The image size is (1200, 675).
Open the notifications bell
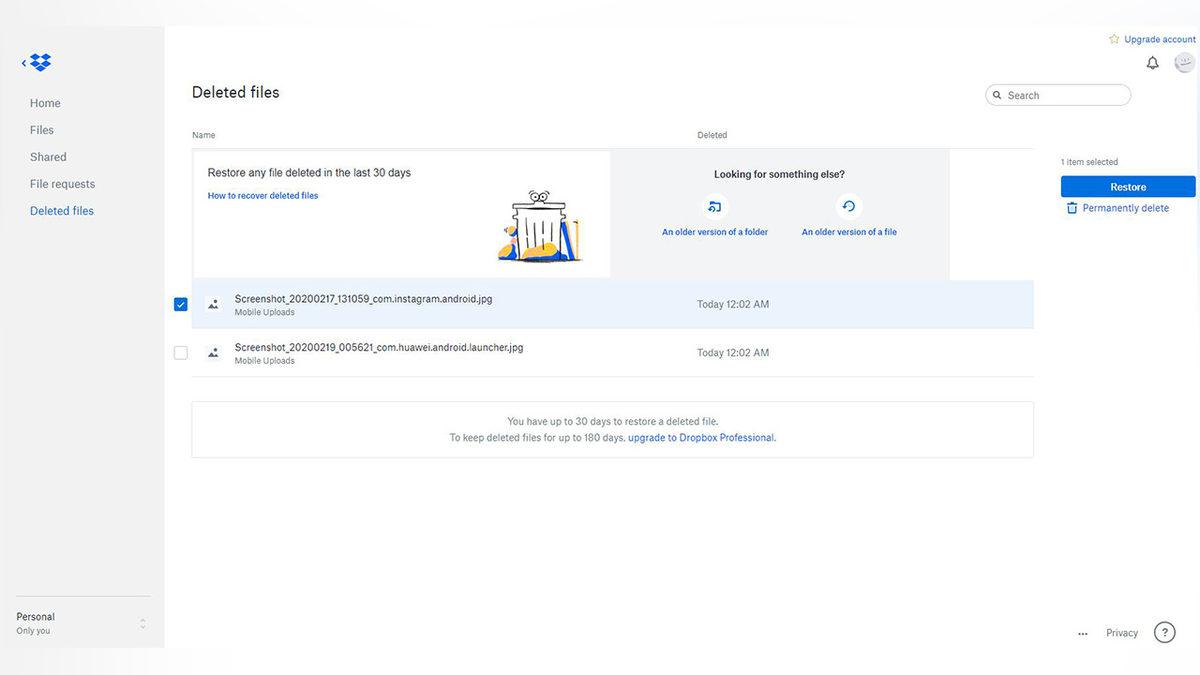(1152, 63)
